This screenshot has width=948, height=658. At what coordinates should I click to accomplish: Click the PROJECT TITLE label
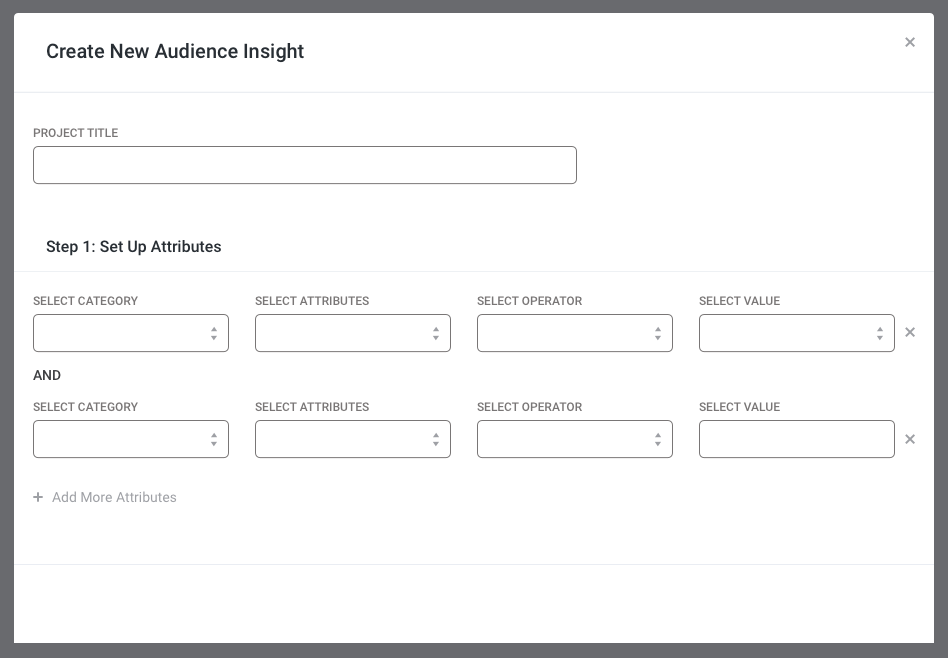tap(76, 133)
